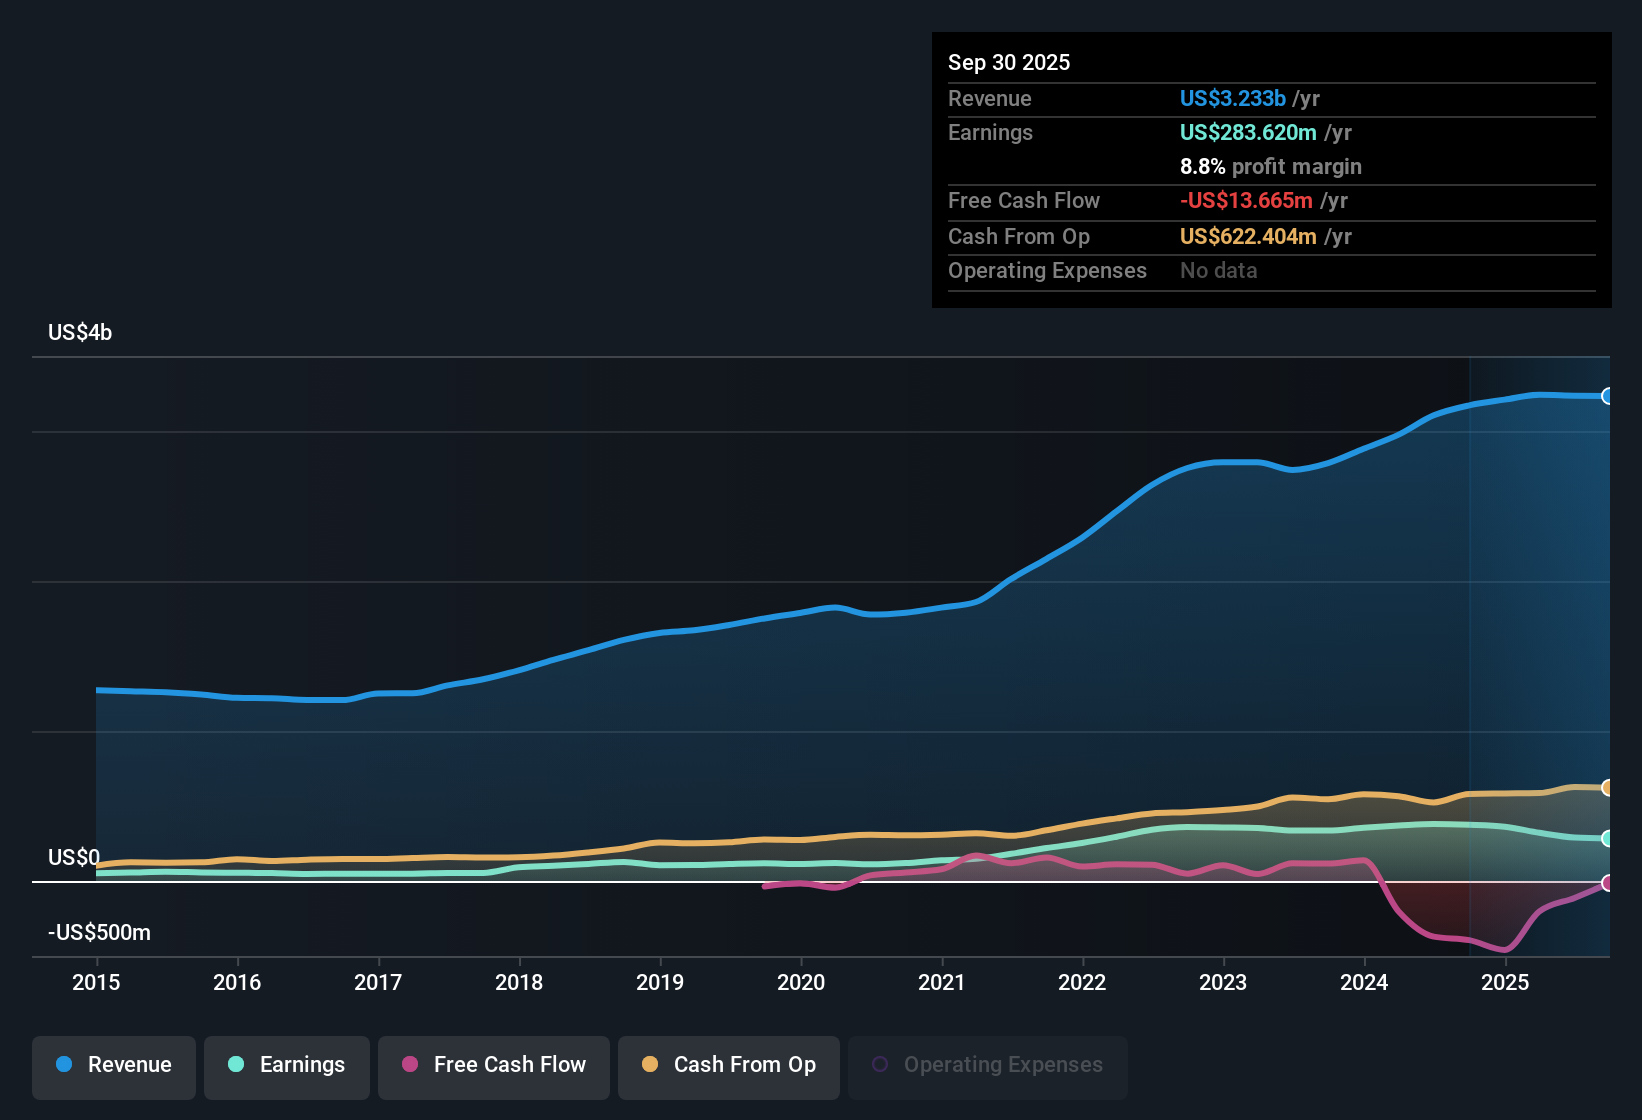Click the US$3.233b revenue value
Screen dimensions: 1642x1120
click(1233, 98)
